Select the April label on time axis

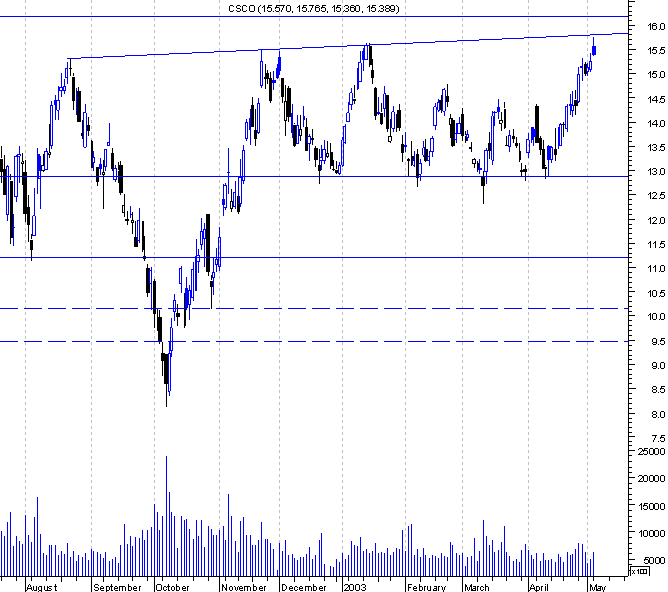538,587
